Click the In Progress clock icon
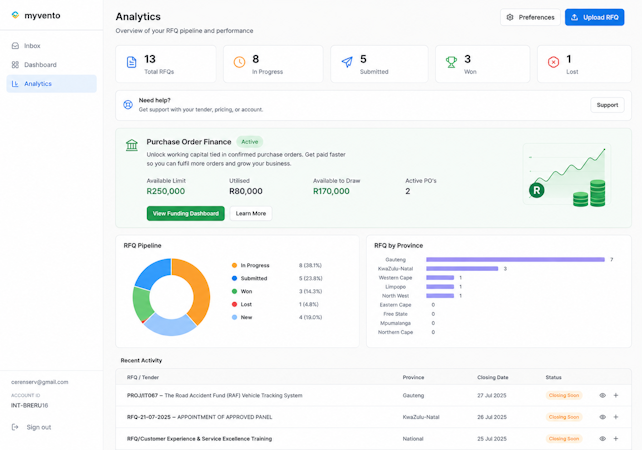 (x=240, y=62)
